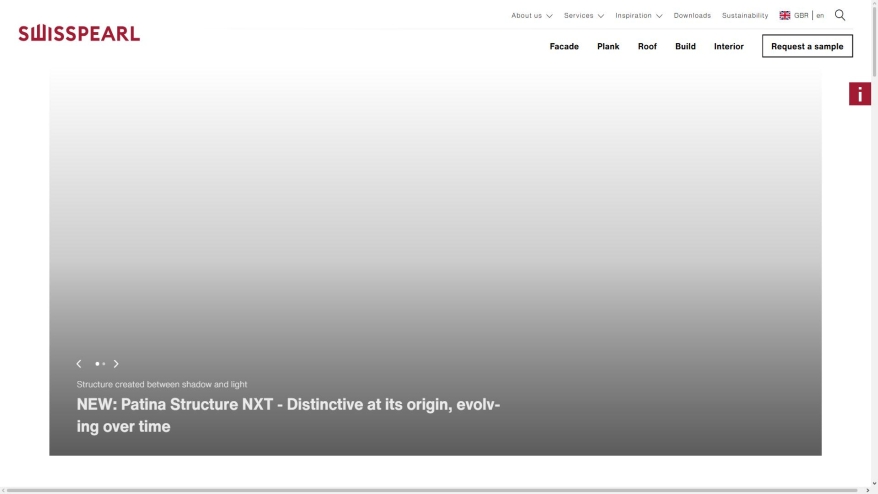This screenshot has width=878, height=494.
Task: Open the Roof menu
Action: (x=647, y=46)
